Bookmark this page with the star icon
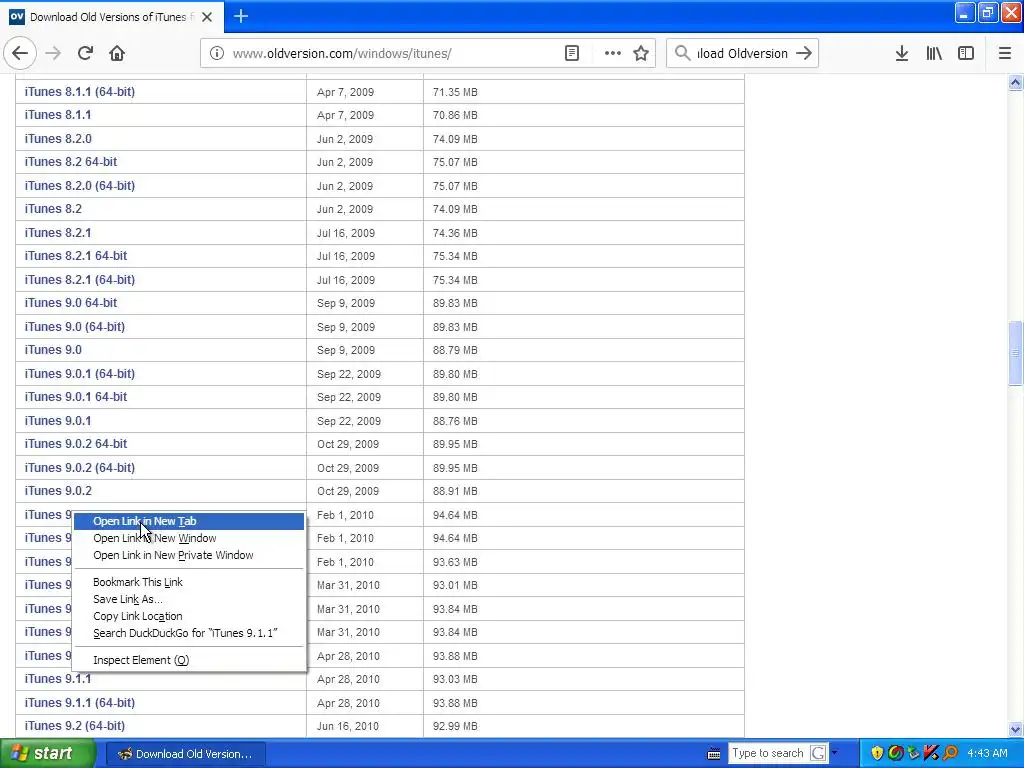 tap(641, 54)
